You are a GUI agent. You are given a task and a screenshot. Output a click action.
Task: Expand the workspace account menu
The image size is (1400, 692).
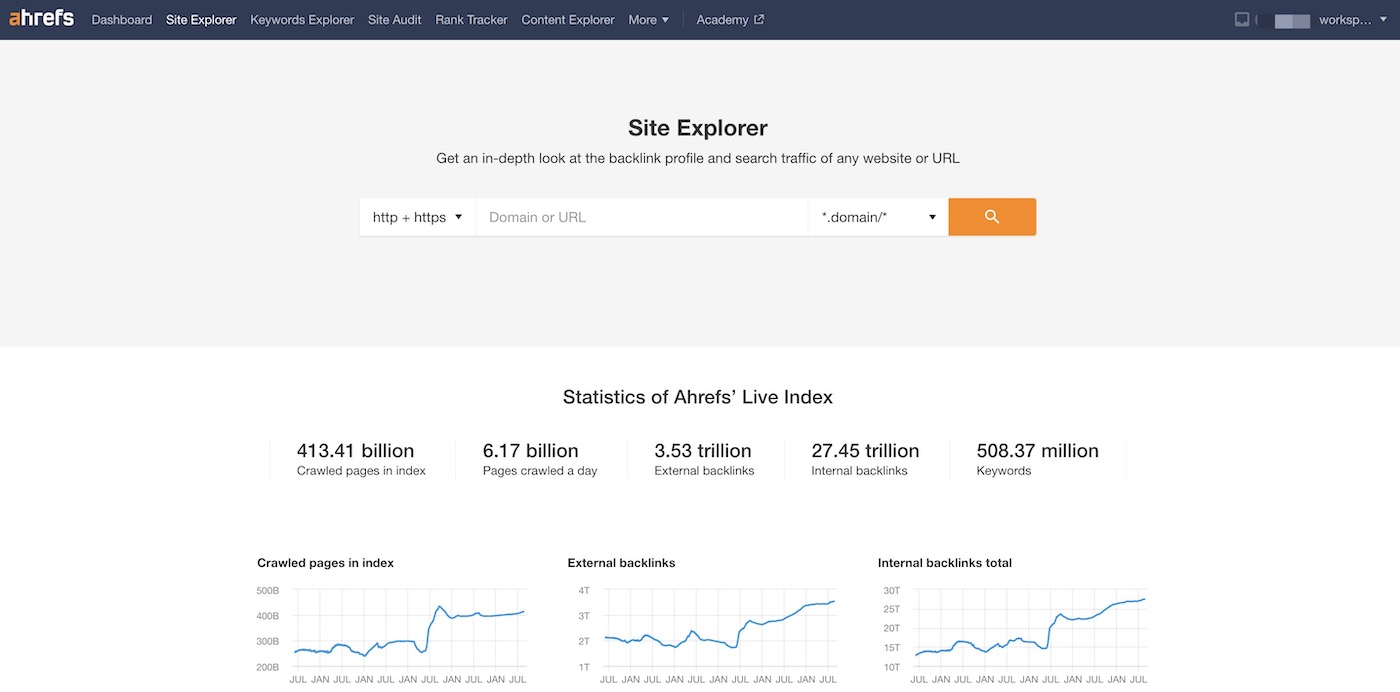(1353, 20)
